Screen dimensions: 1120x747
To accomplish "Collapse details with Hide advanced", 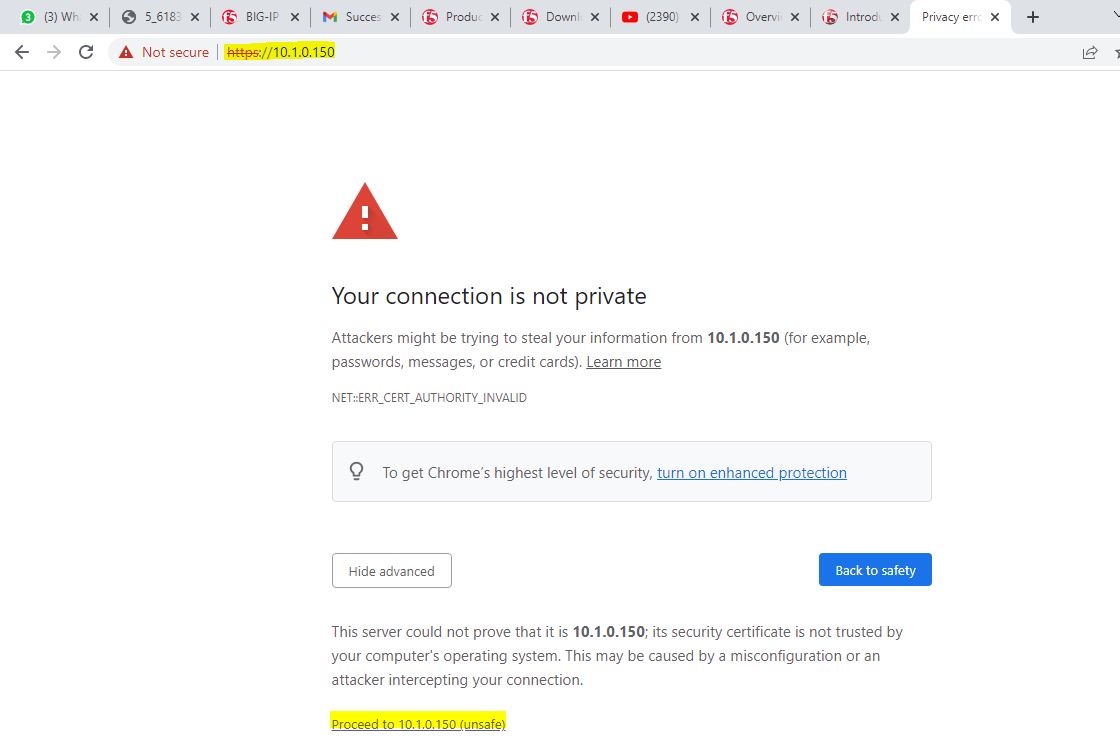I will click(391, 571).
